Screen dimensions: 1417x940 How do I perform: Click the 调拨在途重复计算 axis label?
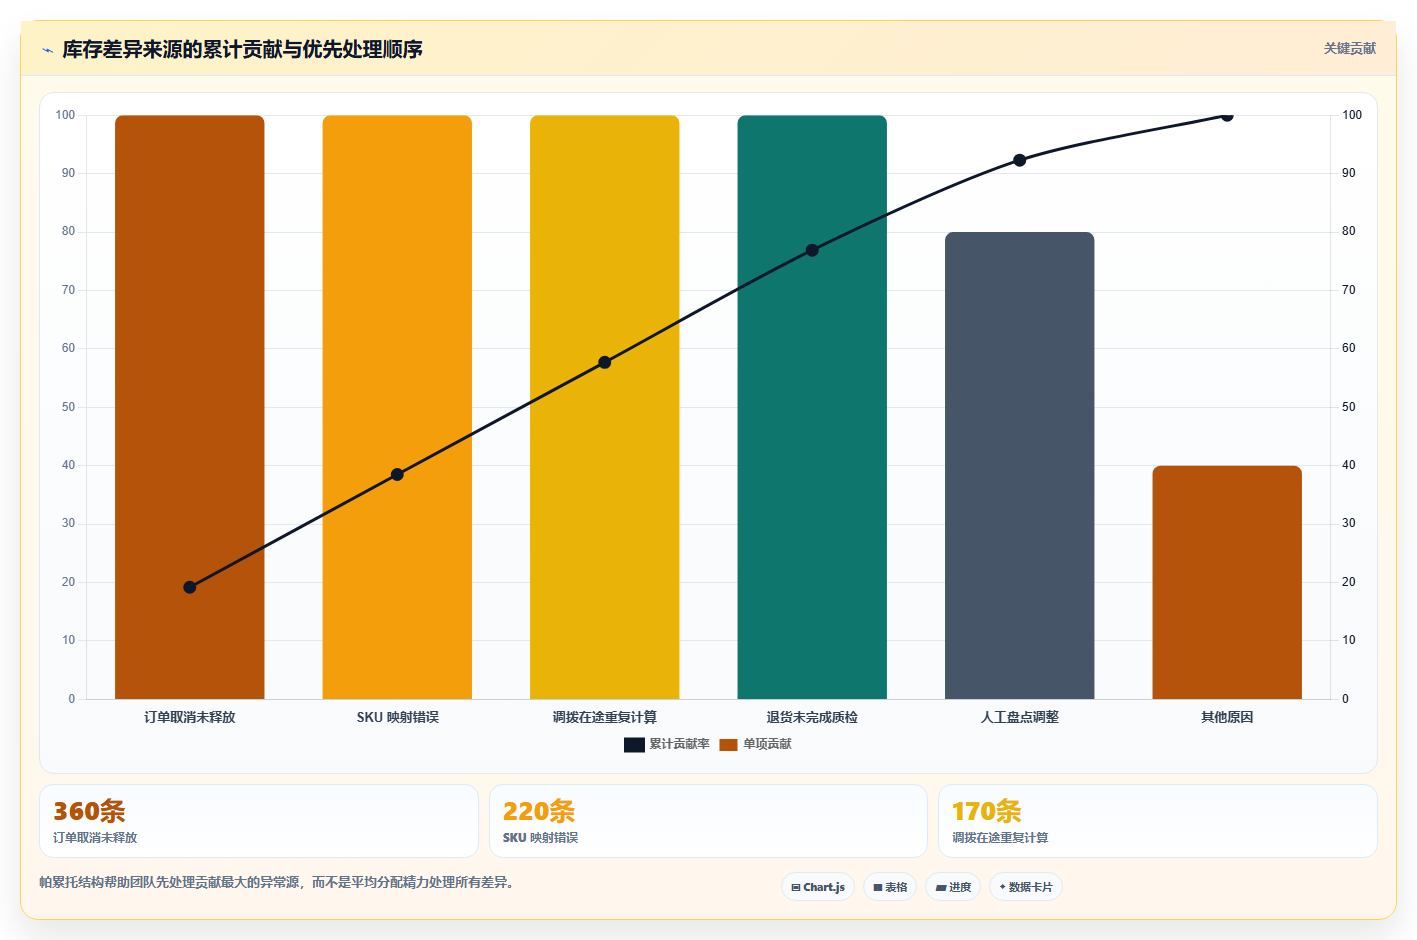click(x=605, y=717)
